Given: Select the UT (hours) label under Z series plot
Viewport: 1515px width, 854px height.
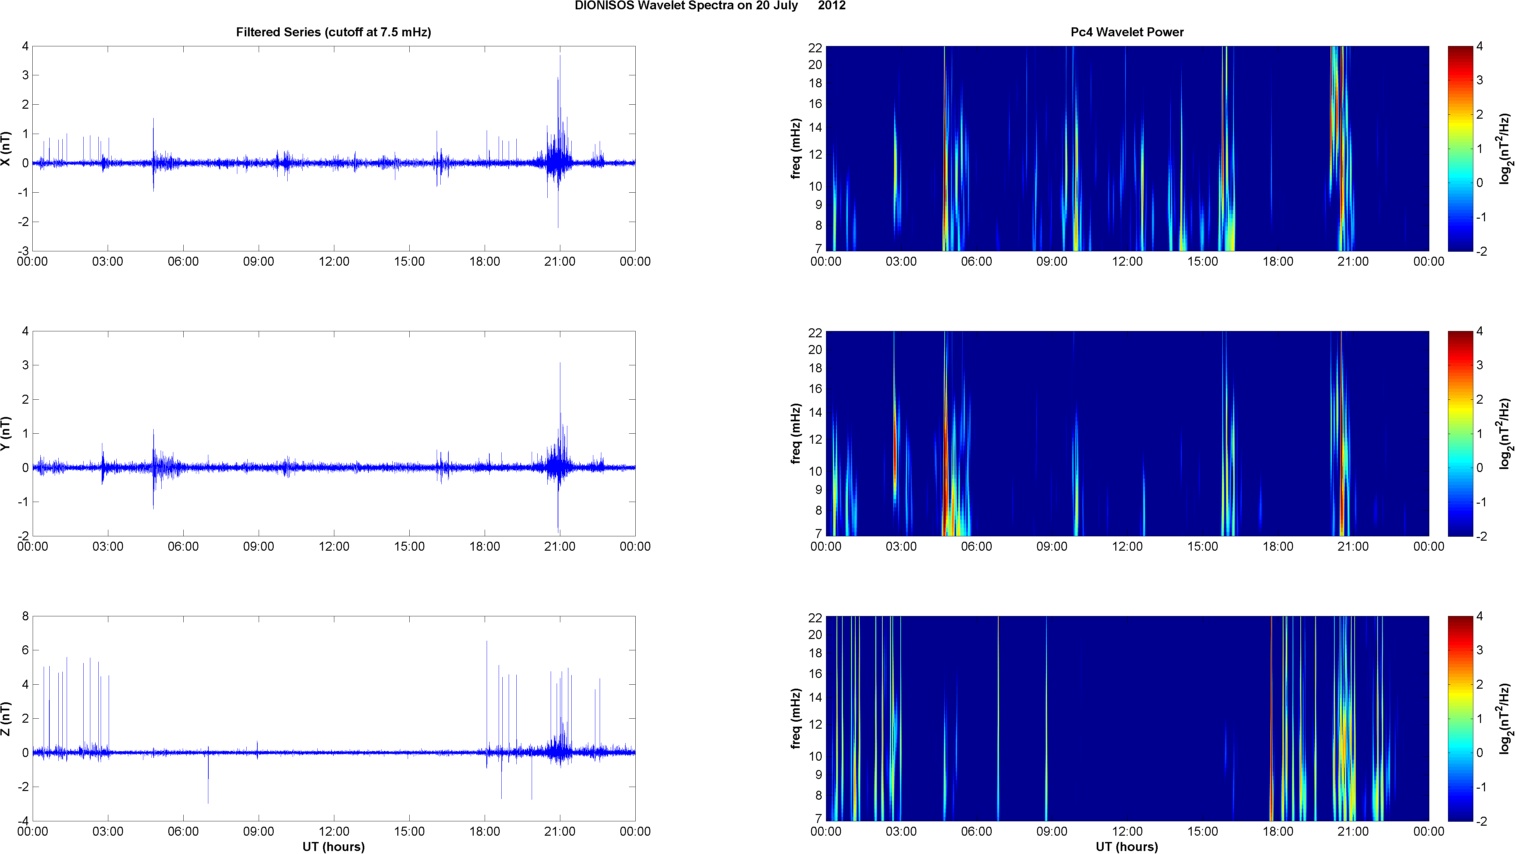Looking at the screenshot, I should (x=333, y=847).
